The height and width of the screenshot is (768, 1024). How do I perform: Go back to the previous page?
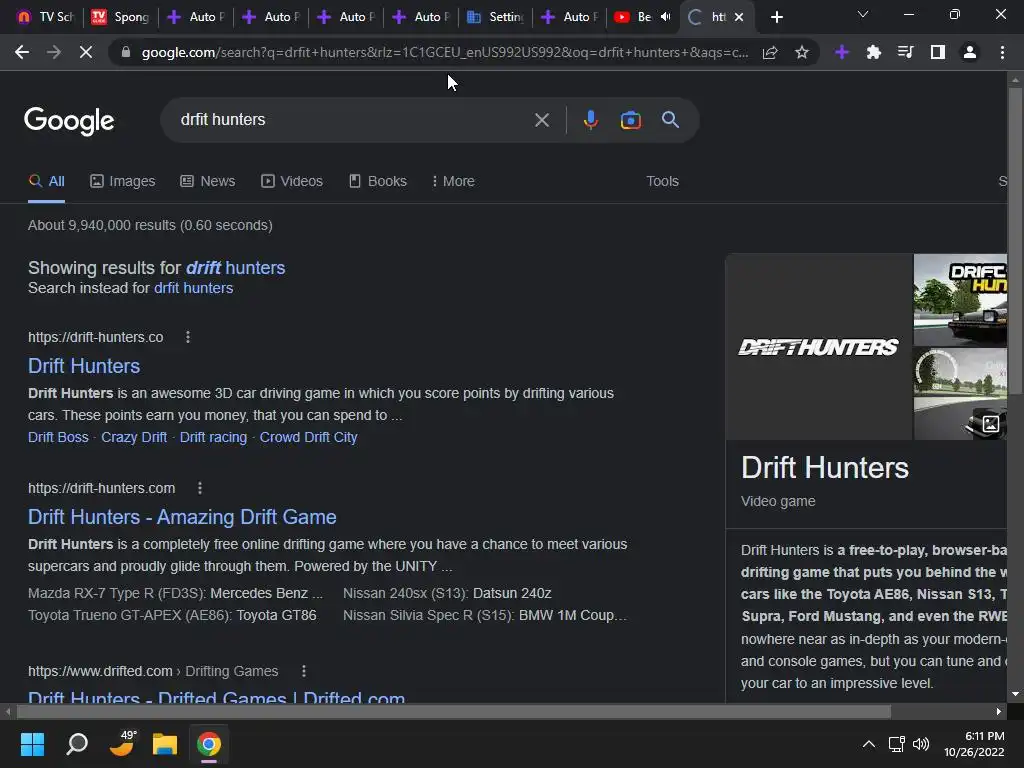[x=22, y=52]
